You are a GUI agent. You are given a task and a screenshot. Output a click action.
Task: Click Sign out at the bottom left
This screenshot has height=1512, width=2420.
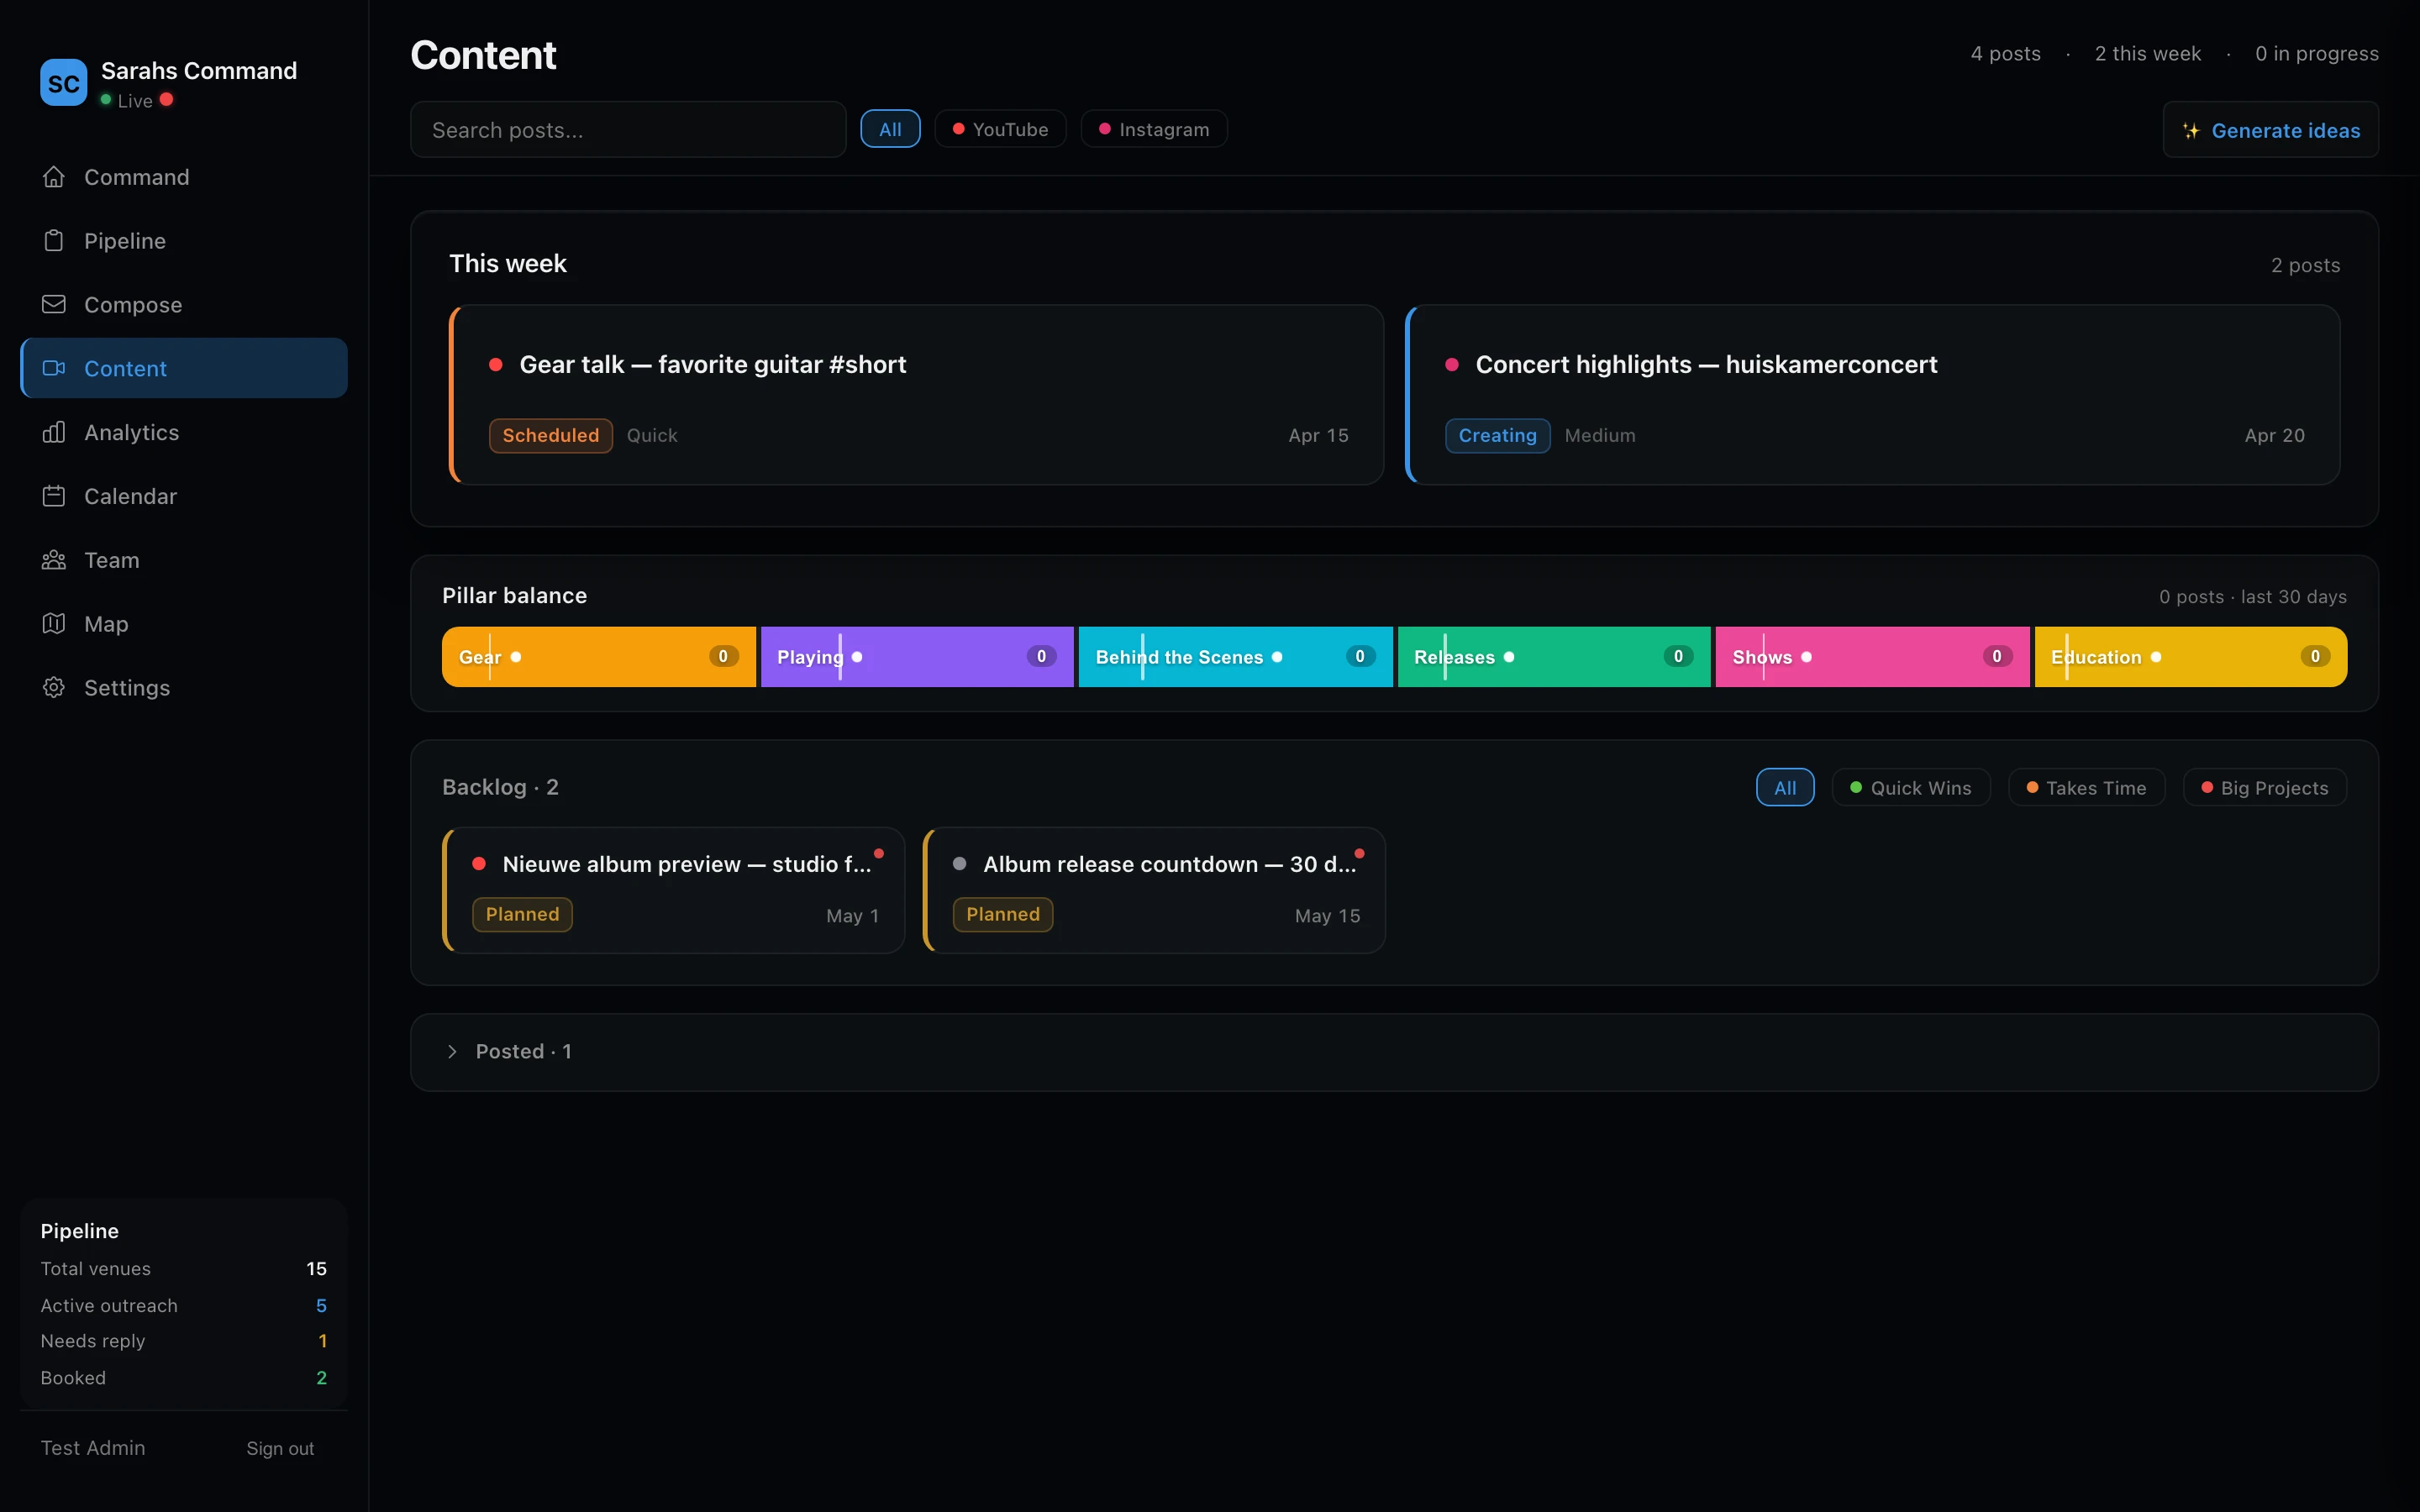pos(279,1447)
